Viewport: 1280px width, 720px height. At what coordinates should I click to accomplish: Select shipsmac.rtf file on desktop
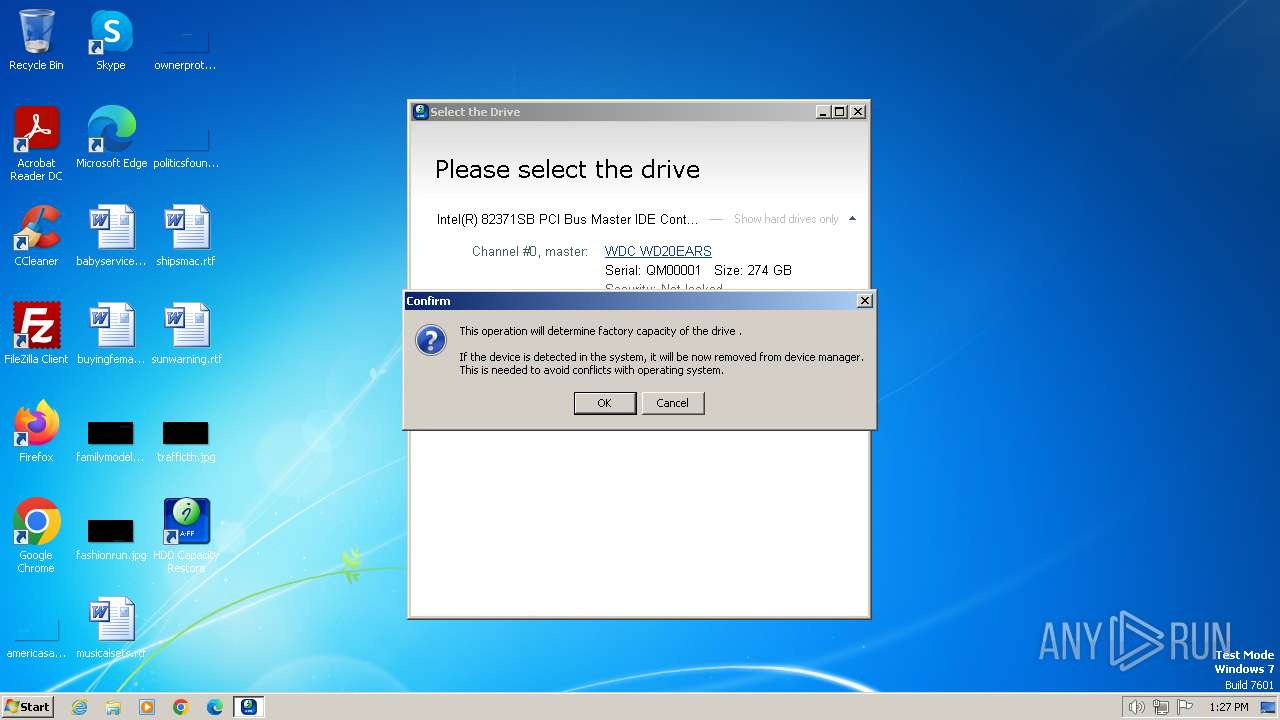pyautogui.click(x=186, y=236)
